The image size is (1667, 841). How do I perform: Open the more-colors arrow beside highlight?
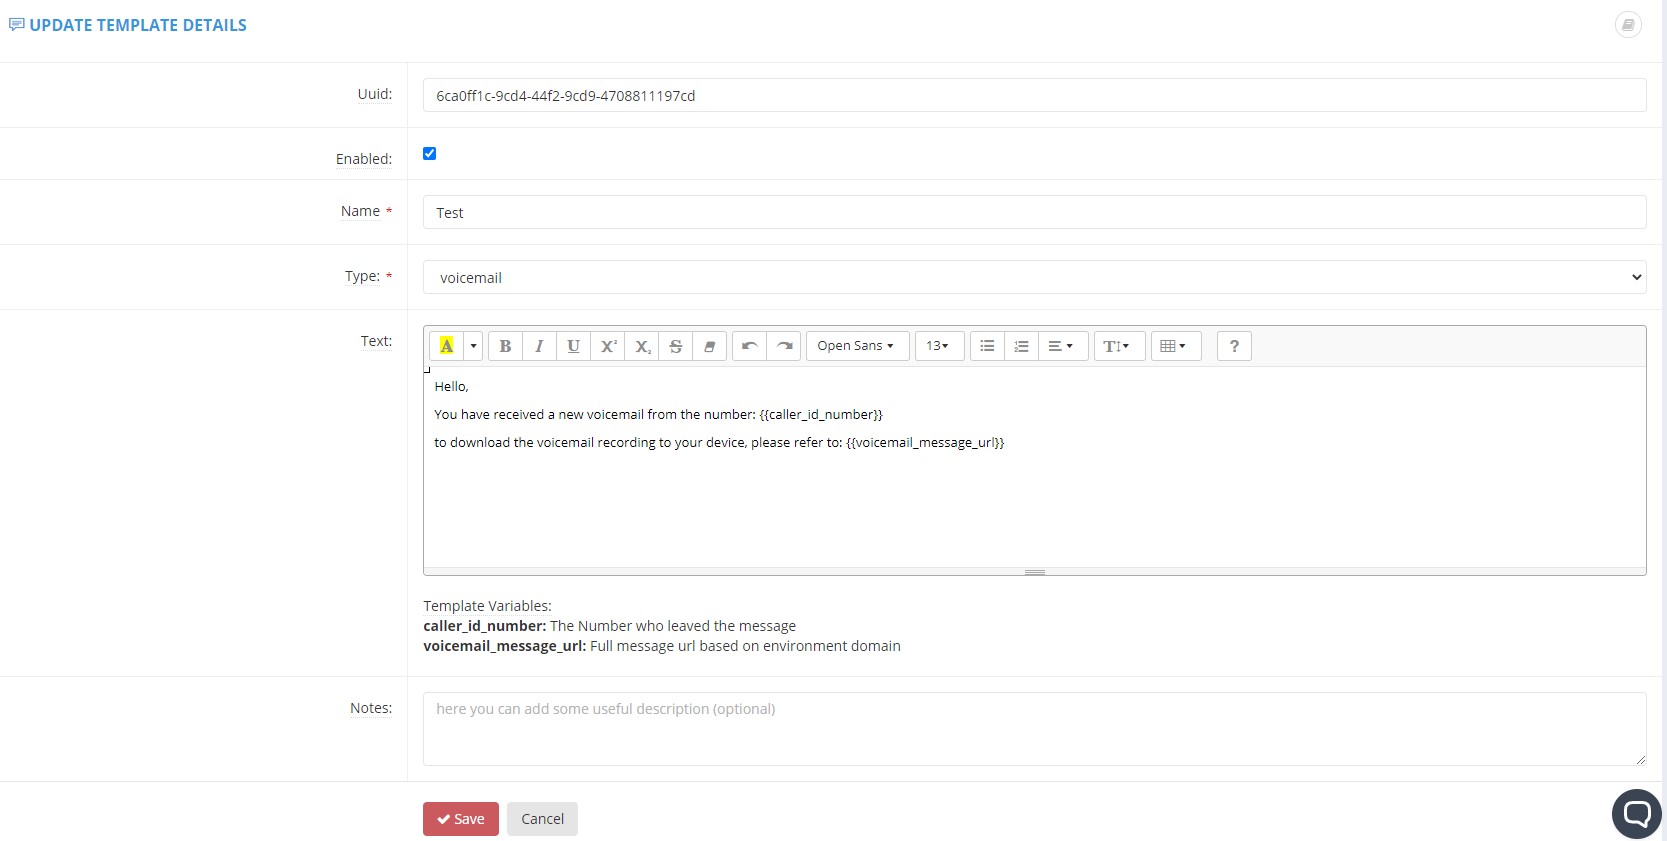tap(473, 346)
